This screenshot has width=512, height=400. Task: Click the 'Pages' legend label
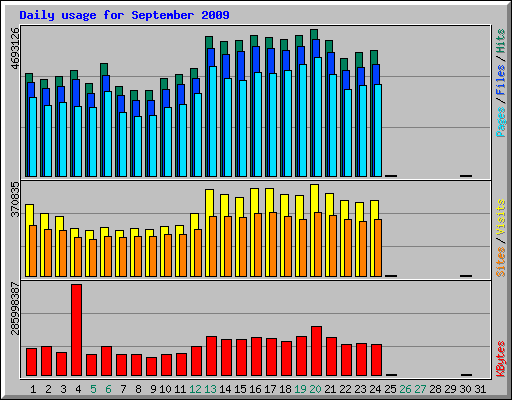[x=501, y=122]
